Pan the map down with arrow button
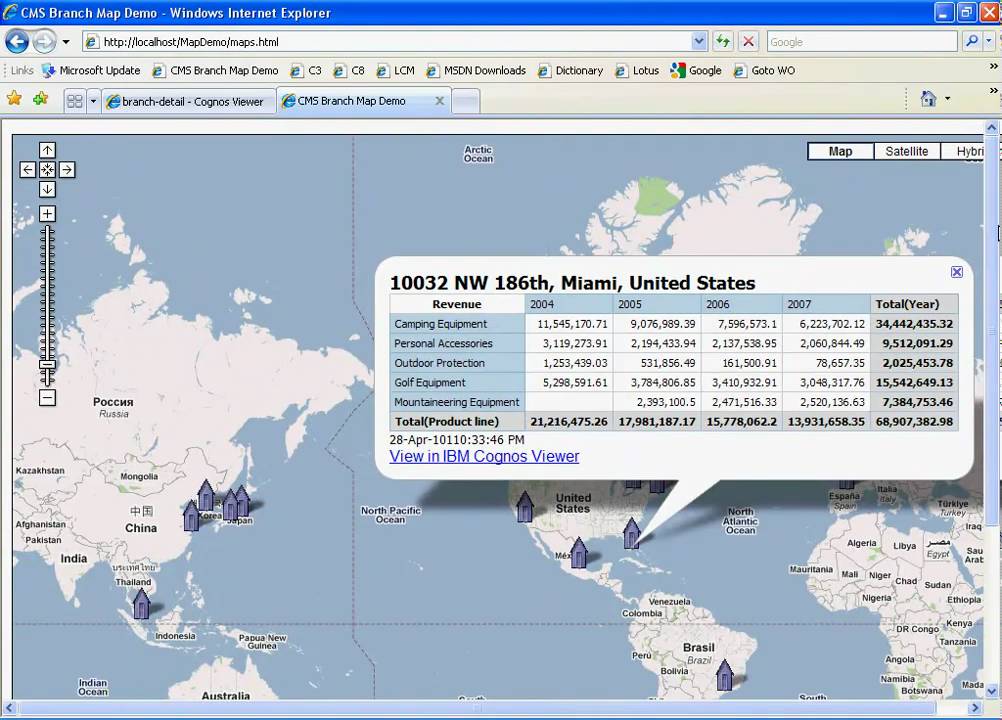 click(47, 190)
